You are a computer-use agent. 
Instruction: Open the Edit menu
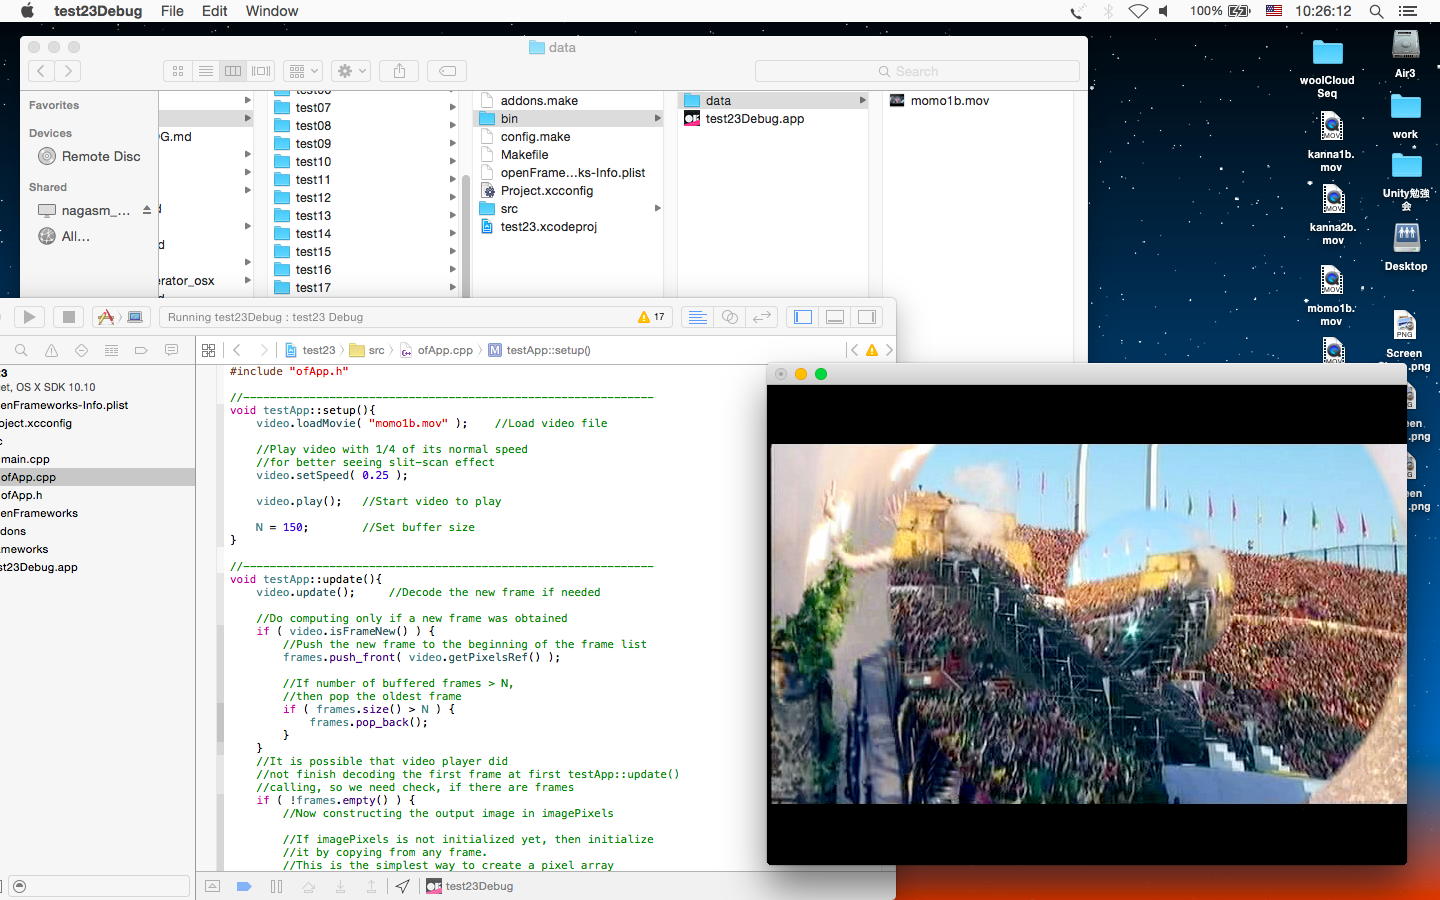coord(215,11)
